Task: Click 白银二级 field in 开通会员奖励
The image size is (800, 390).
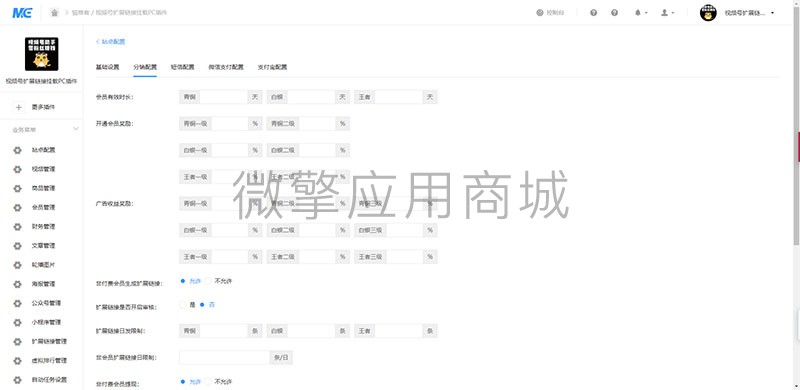Action: (x=317, y=150)
